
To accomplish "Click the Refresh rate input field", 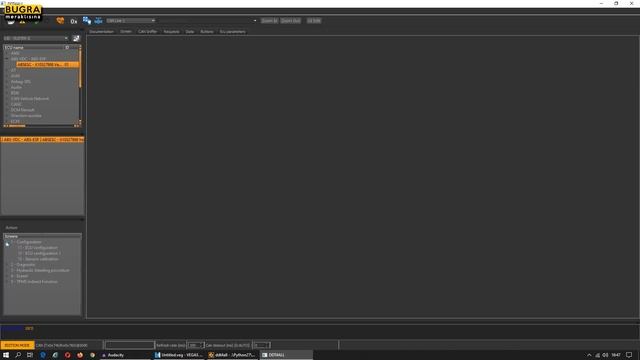I will 195,345.
